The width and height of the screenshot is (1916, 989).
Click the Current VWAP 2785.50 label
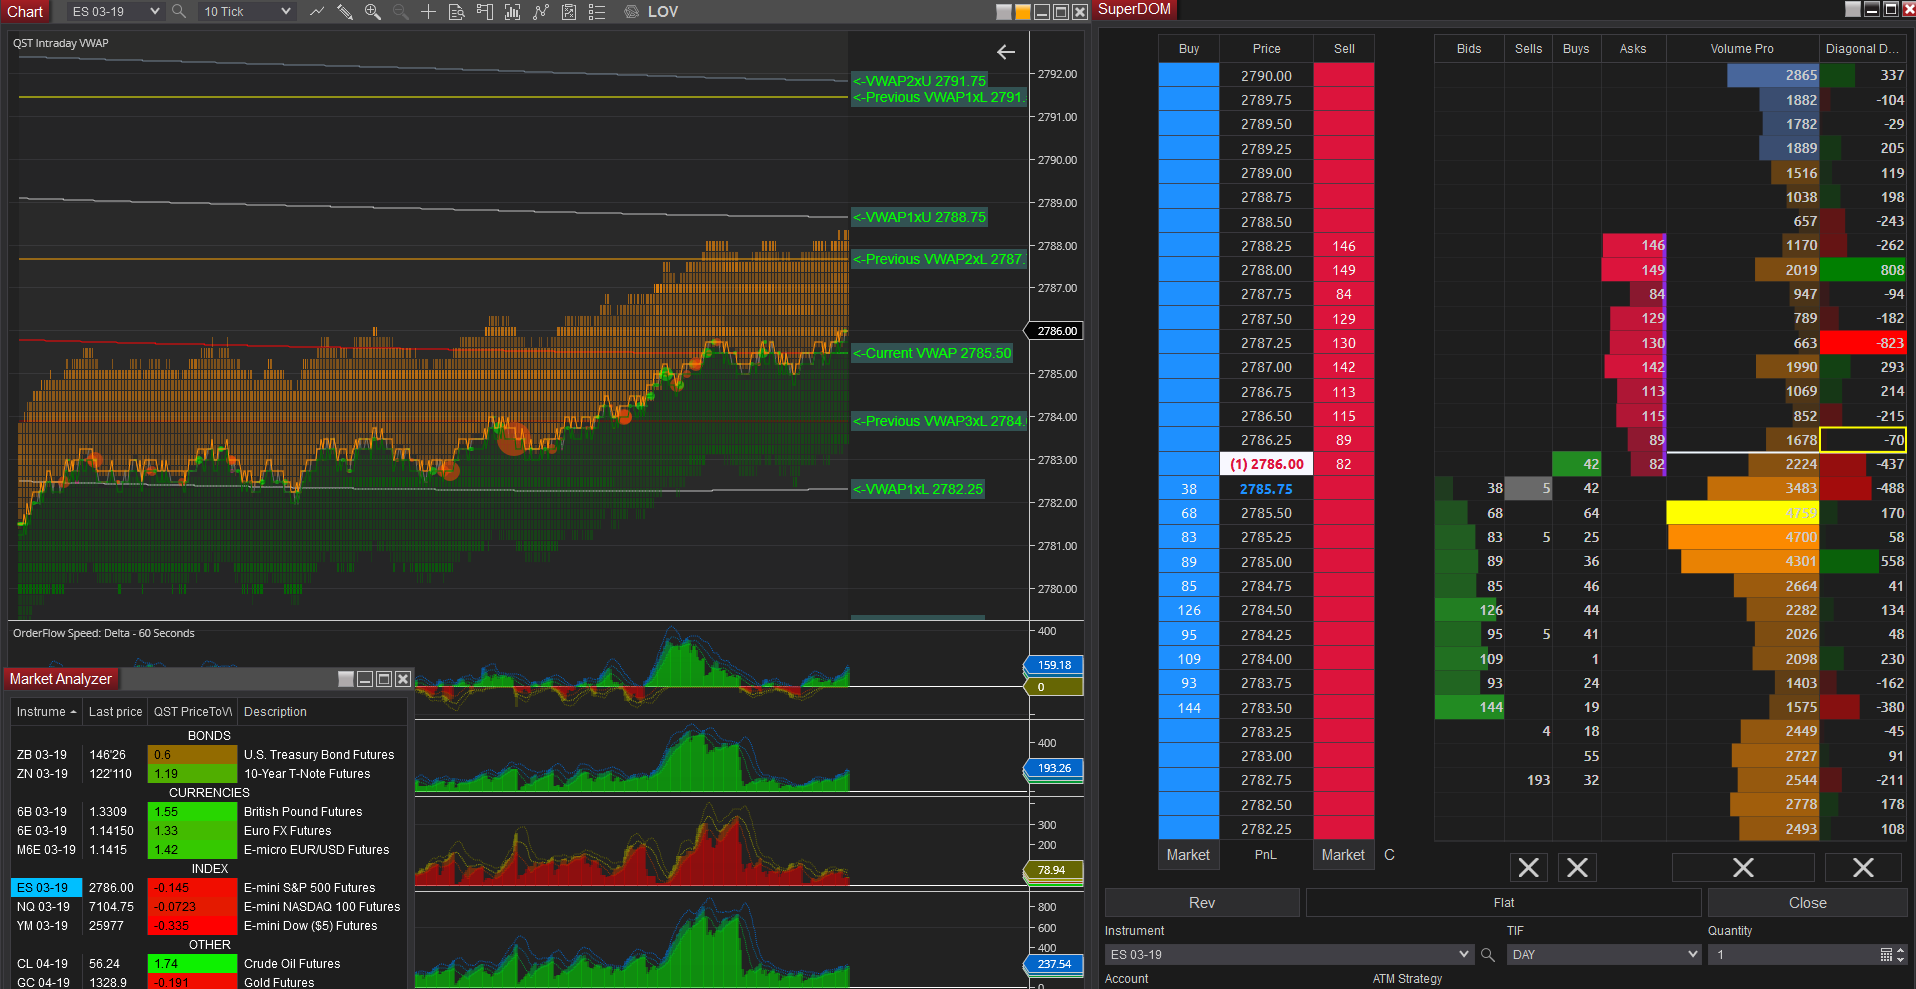point(932,353)
